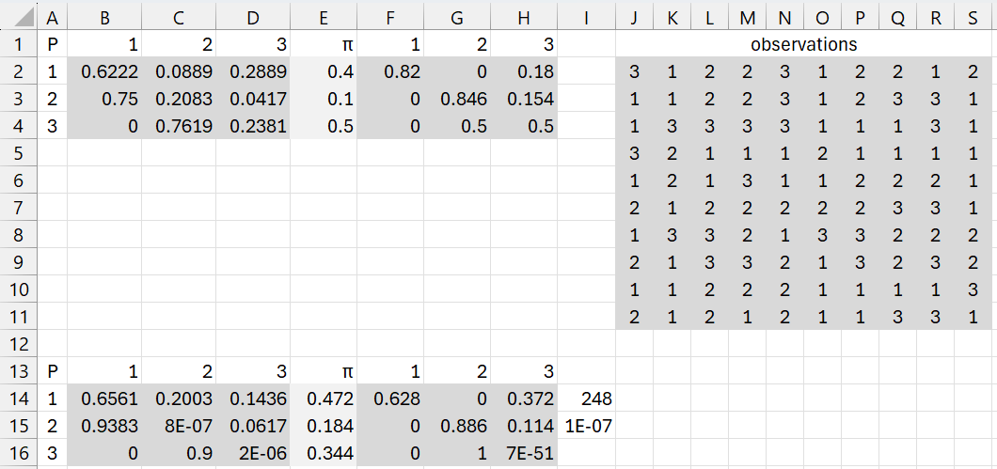Viewport: 997px width, 469px height.
Task: Click the observations label cell
Action: (x=804, y=44)
